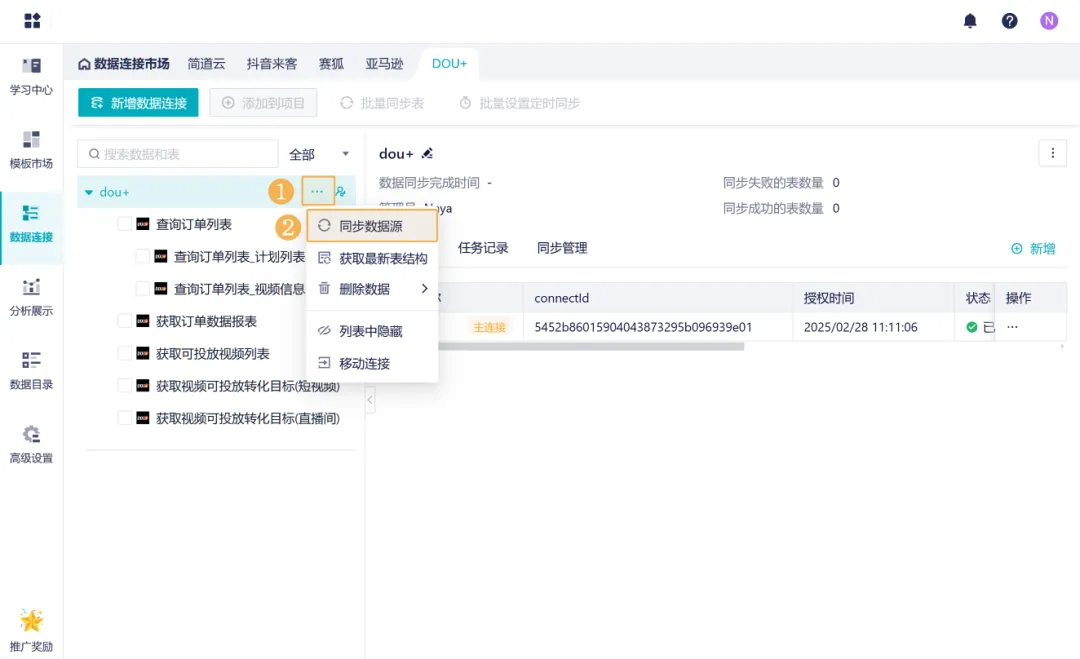Screen dimensions: 1080x659
Task: Open 高级设置 gear in the sidebar
Action: tap(31, 444)
